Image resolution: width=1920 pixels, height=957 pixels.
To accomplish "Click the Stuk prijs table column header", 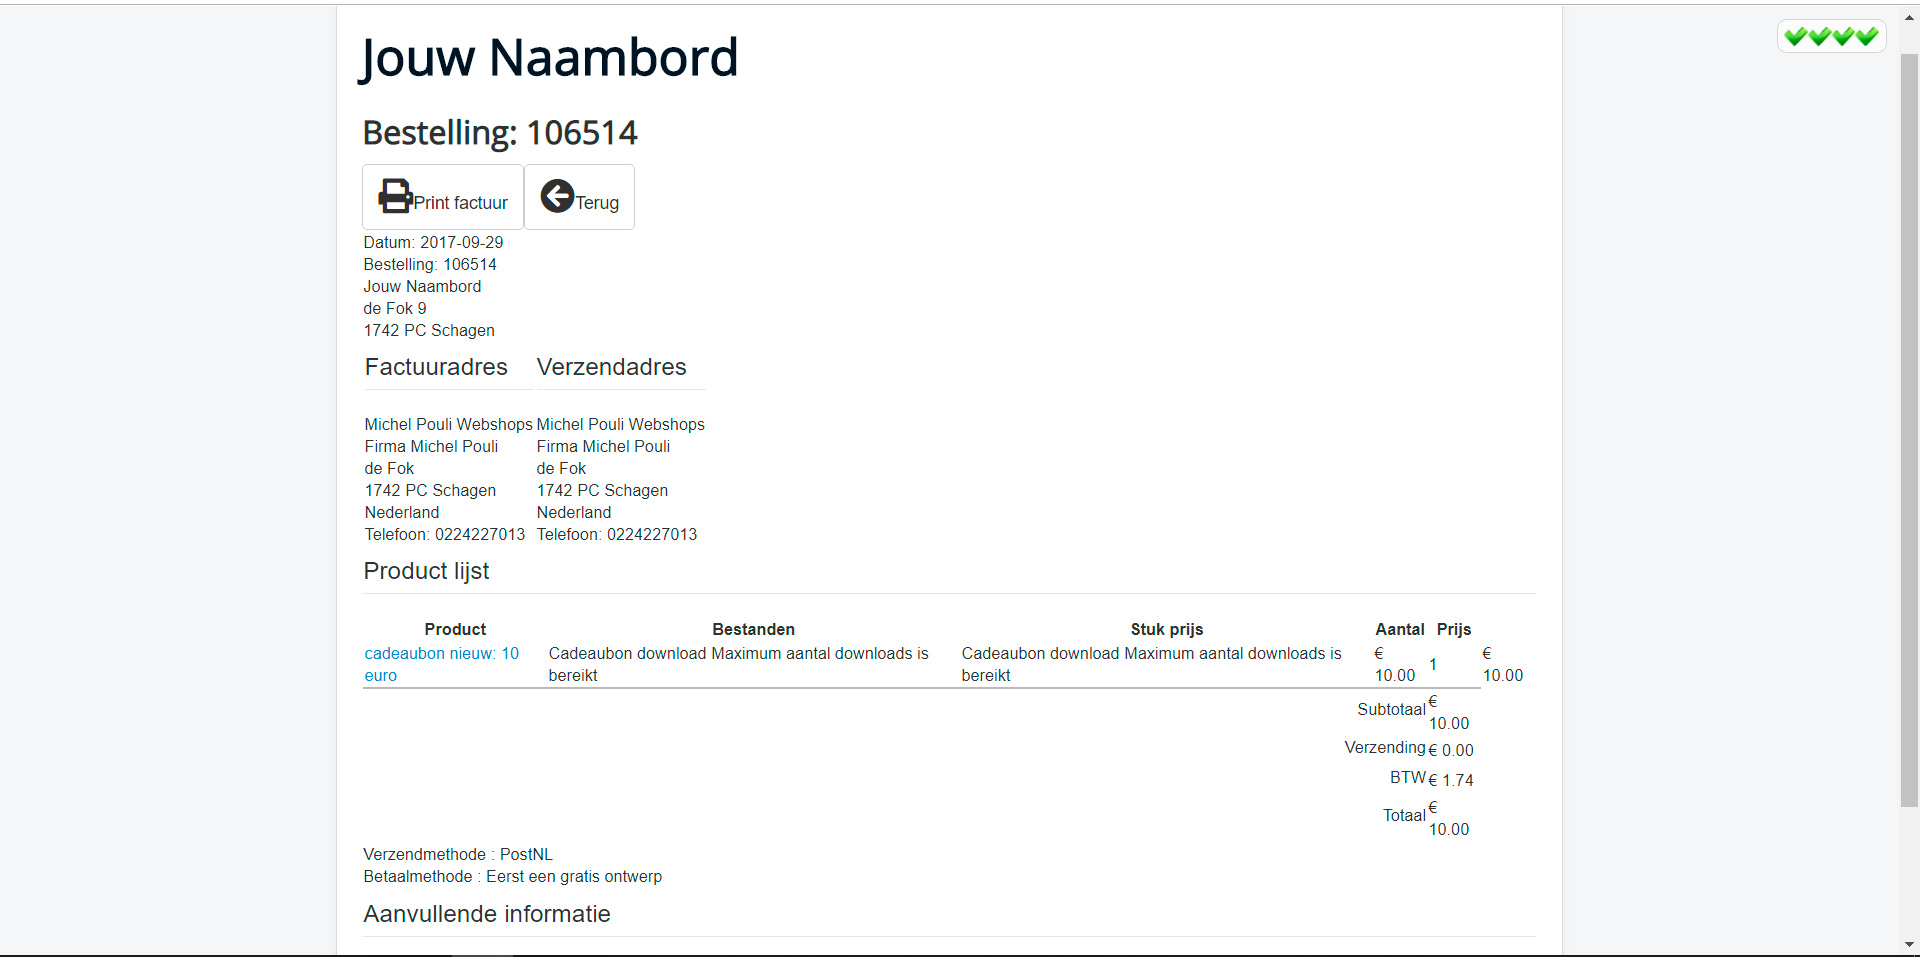I will tap(1166, 629).
